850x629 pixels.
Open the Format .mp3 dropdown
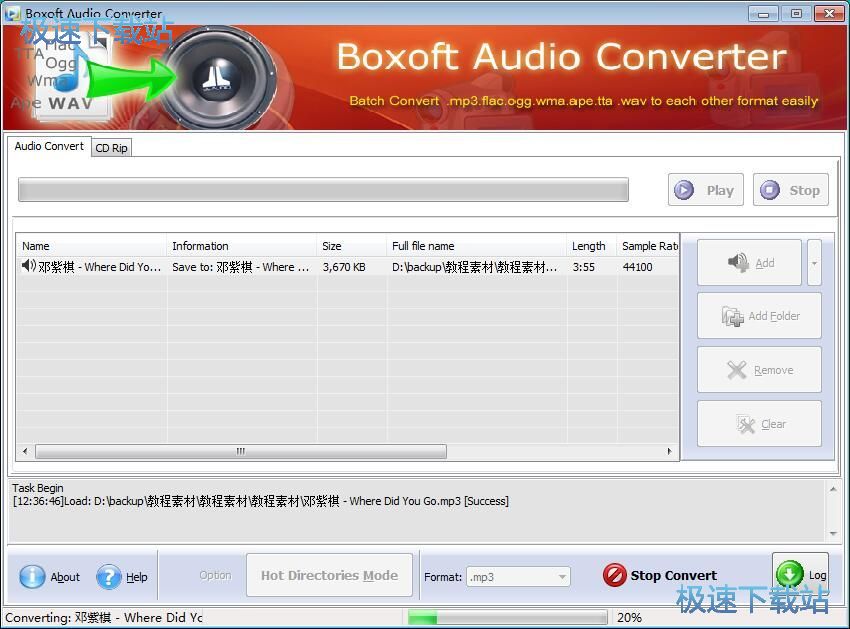pyautogui.click(x=518, y=577)
